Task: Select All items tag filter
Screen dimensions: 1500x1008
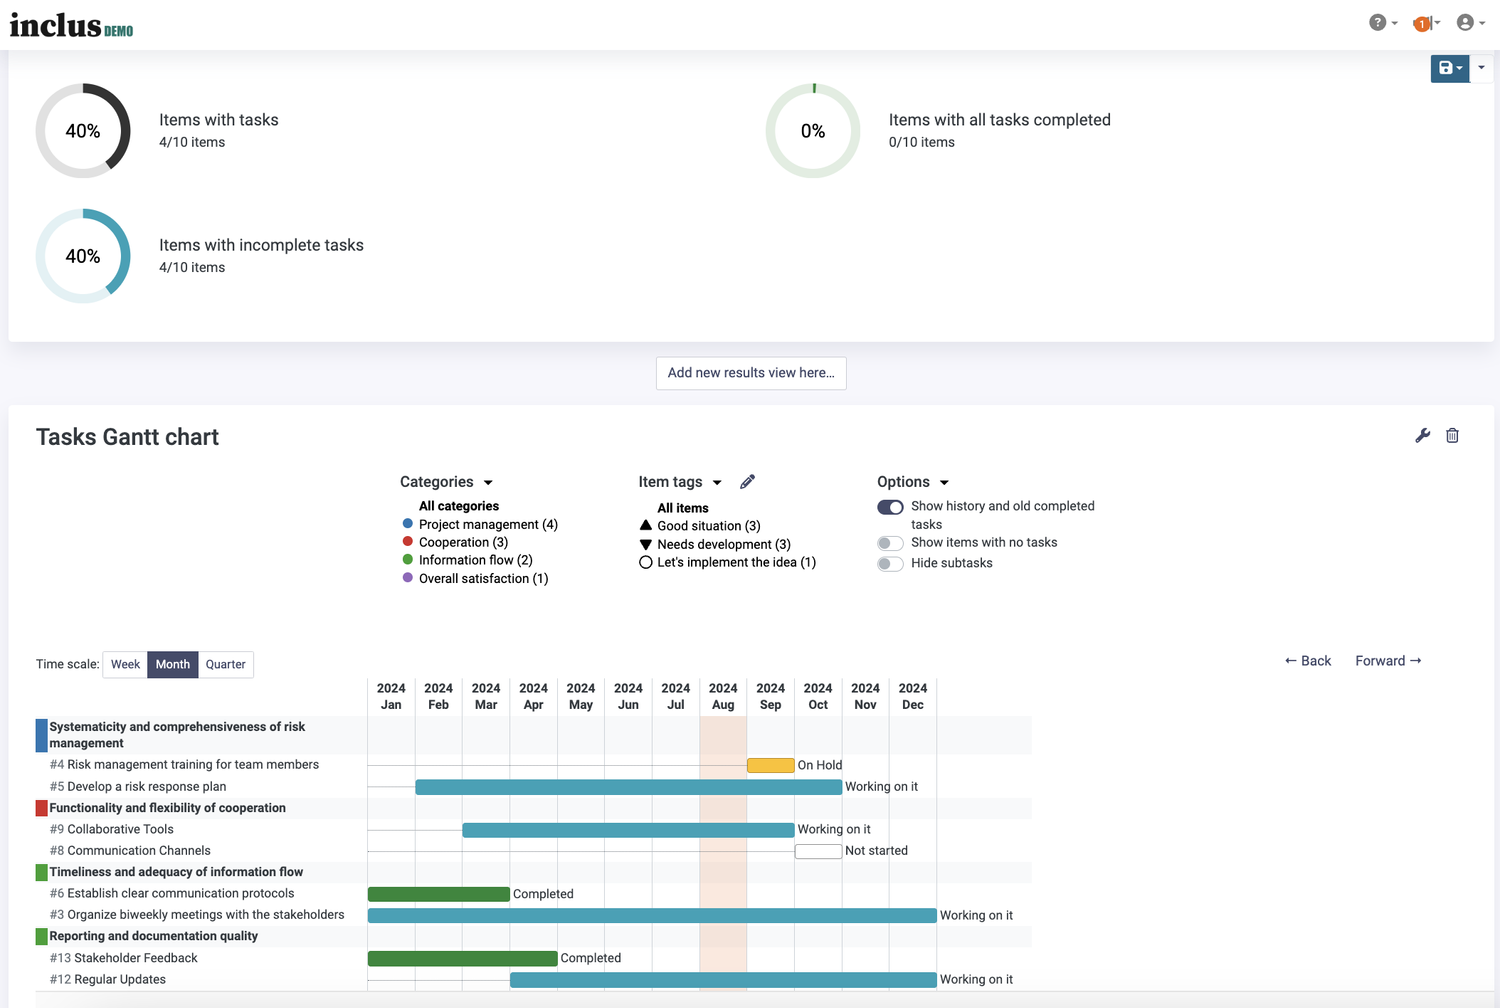Action: [683, 508]
